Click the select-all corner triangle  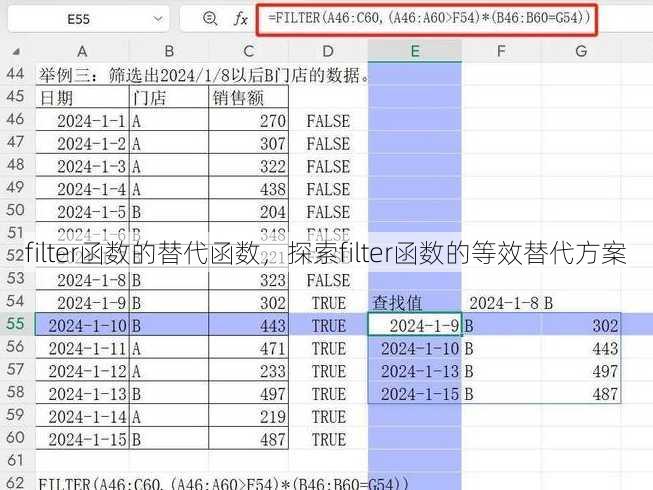pos(16,52)
